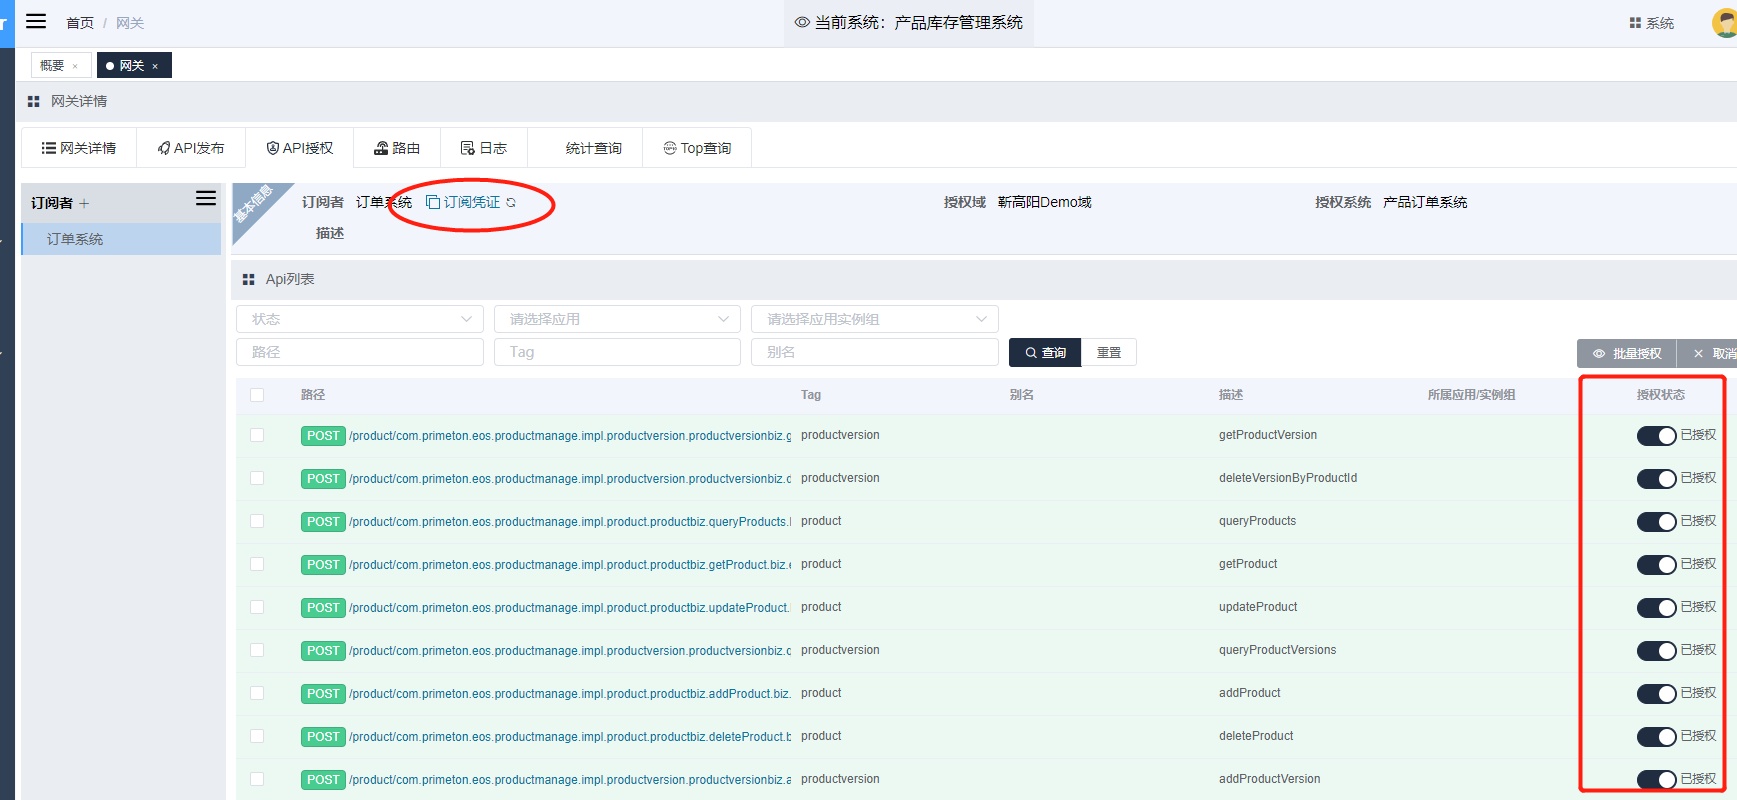Viewport: 1737px width, 800px height.
Task: Tick the checkbox for the queryProducts row
Action: 257,521
